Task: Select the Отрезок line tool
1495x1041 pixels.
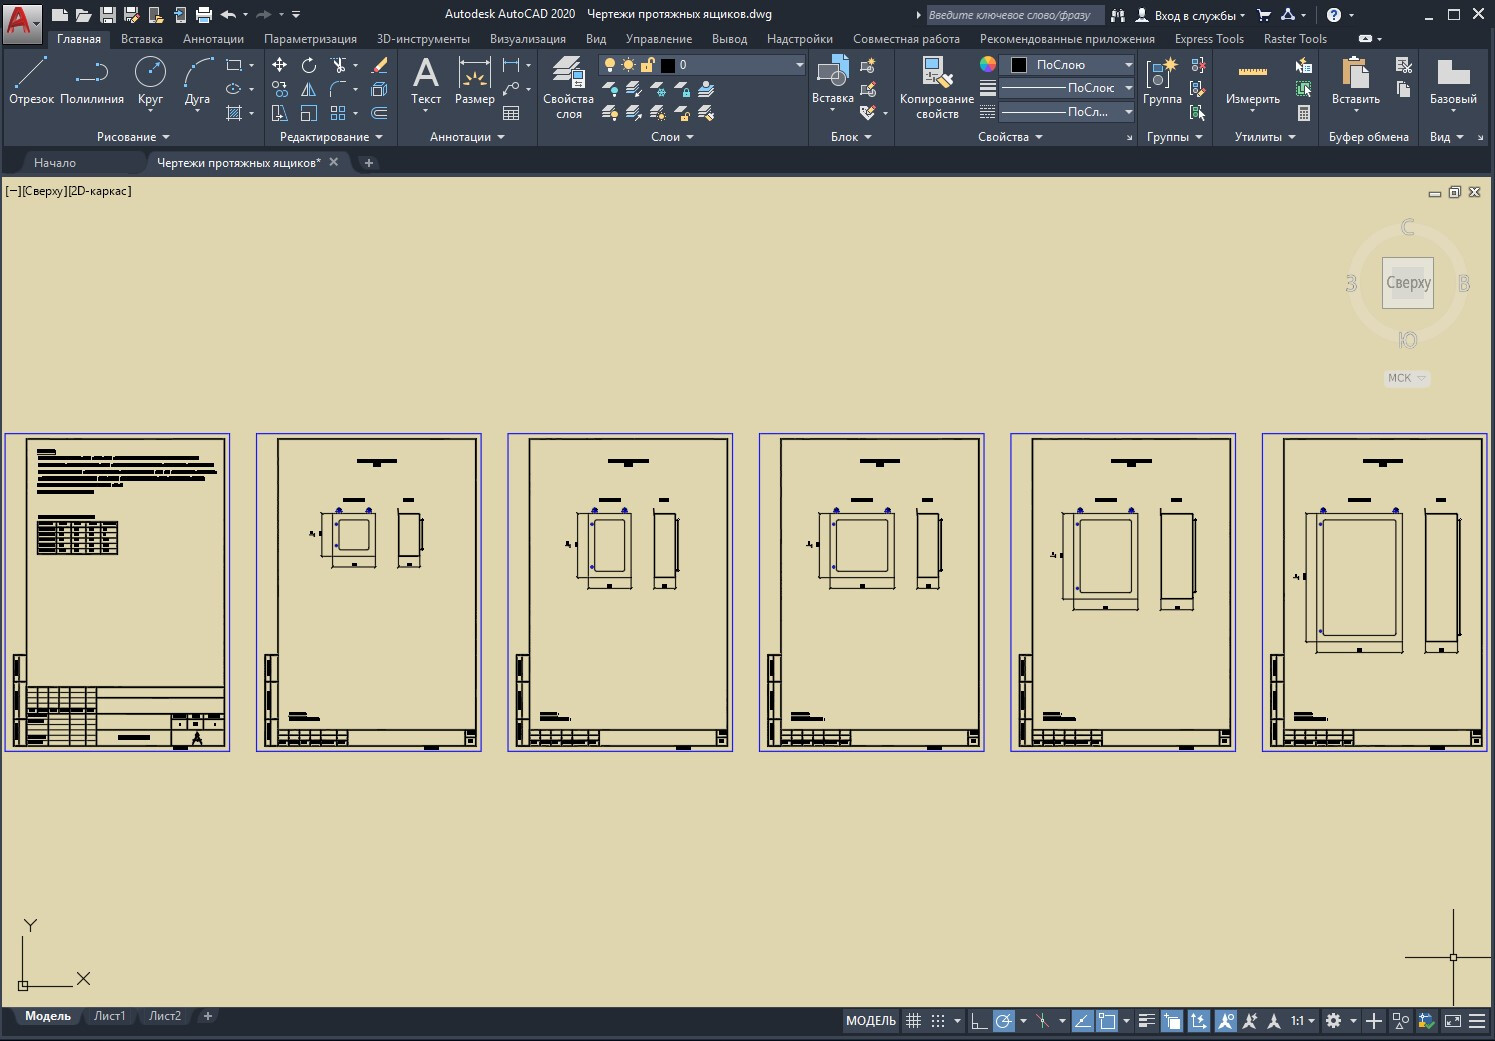Action: (31, 81)
